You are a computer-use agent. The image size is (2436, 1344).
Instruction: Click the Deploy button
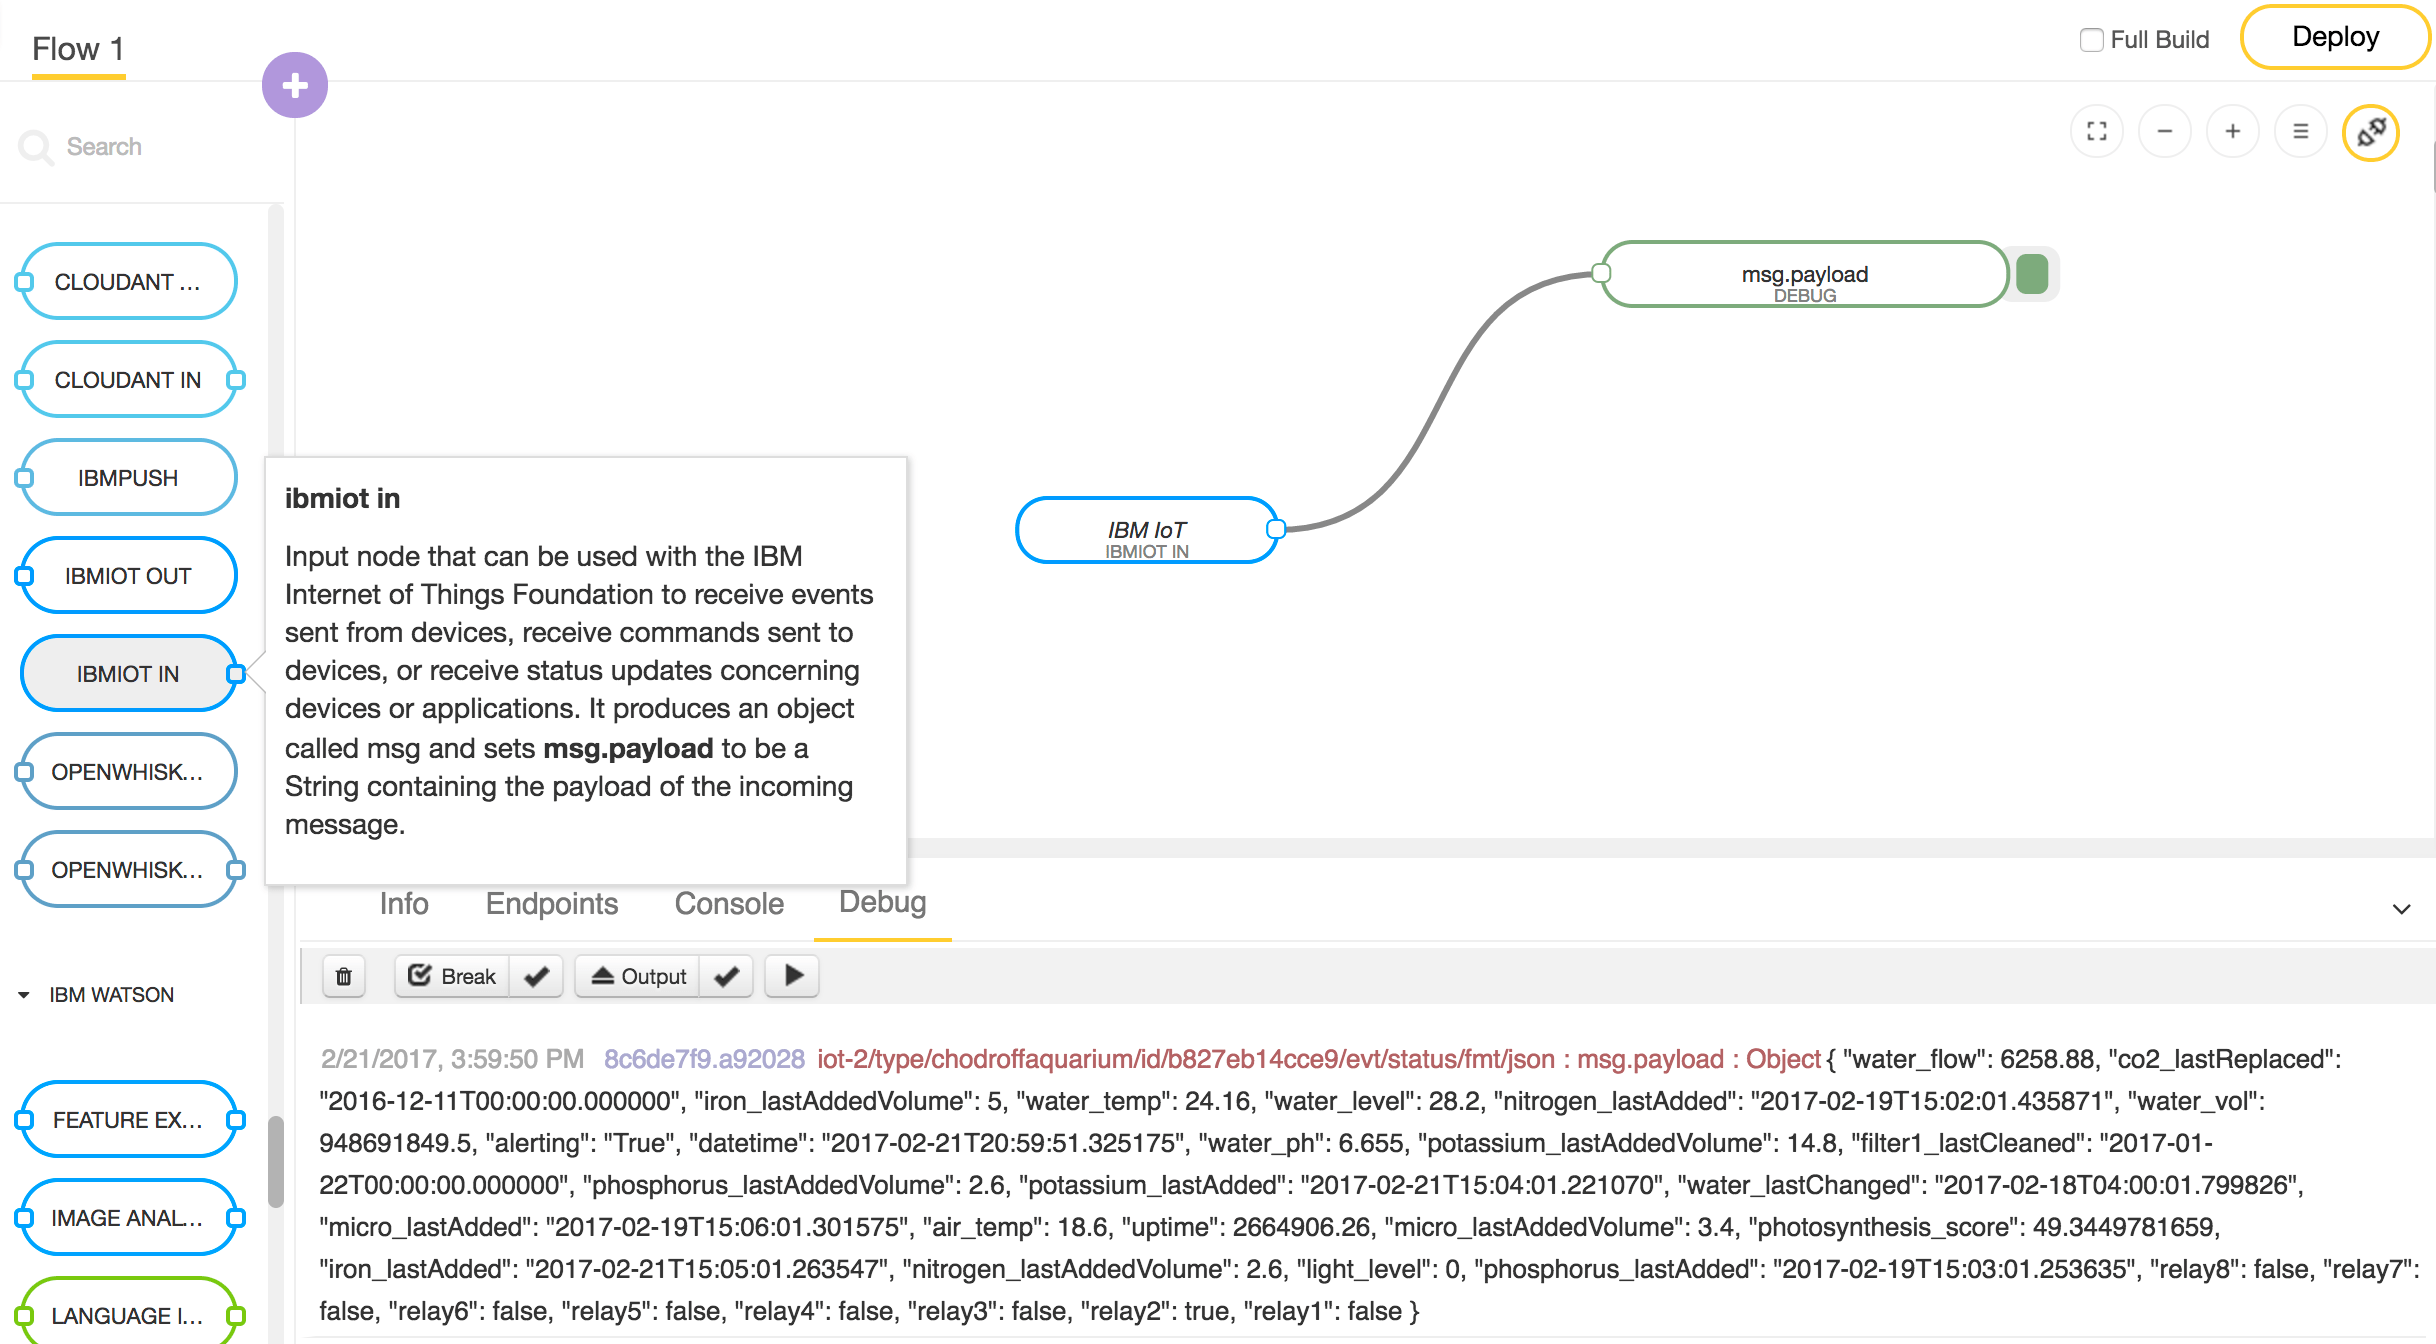[2335, 38]
